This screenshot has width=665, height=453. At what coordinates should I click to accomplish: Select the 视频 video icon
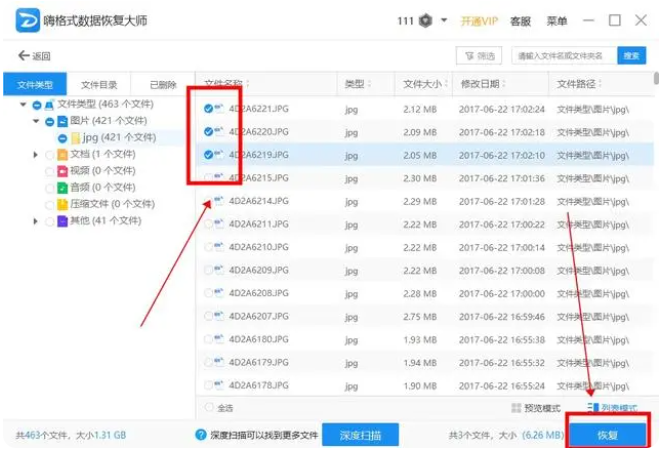coord(62,171)
